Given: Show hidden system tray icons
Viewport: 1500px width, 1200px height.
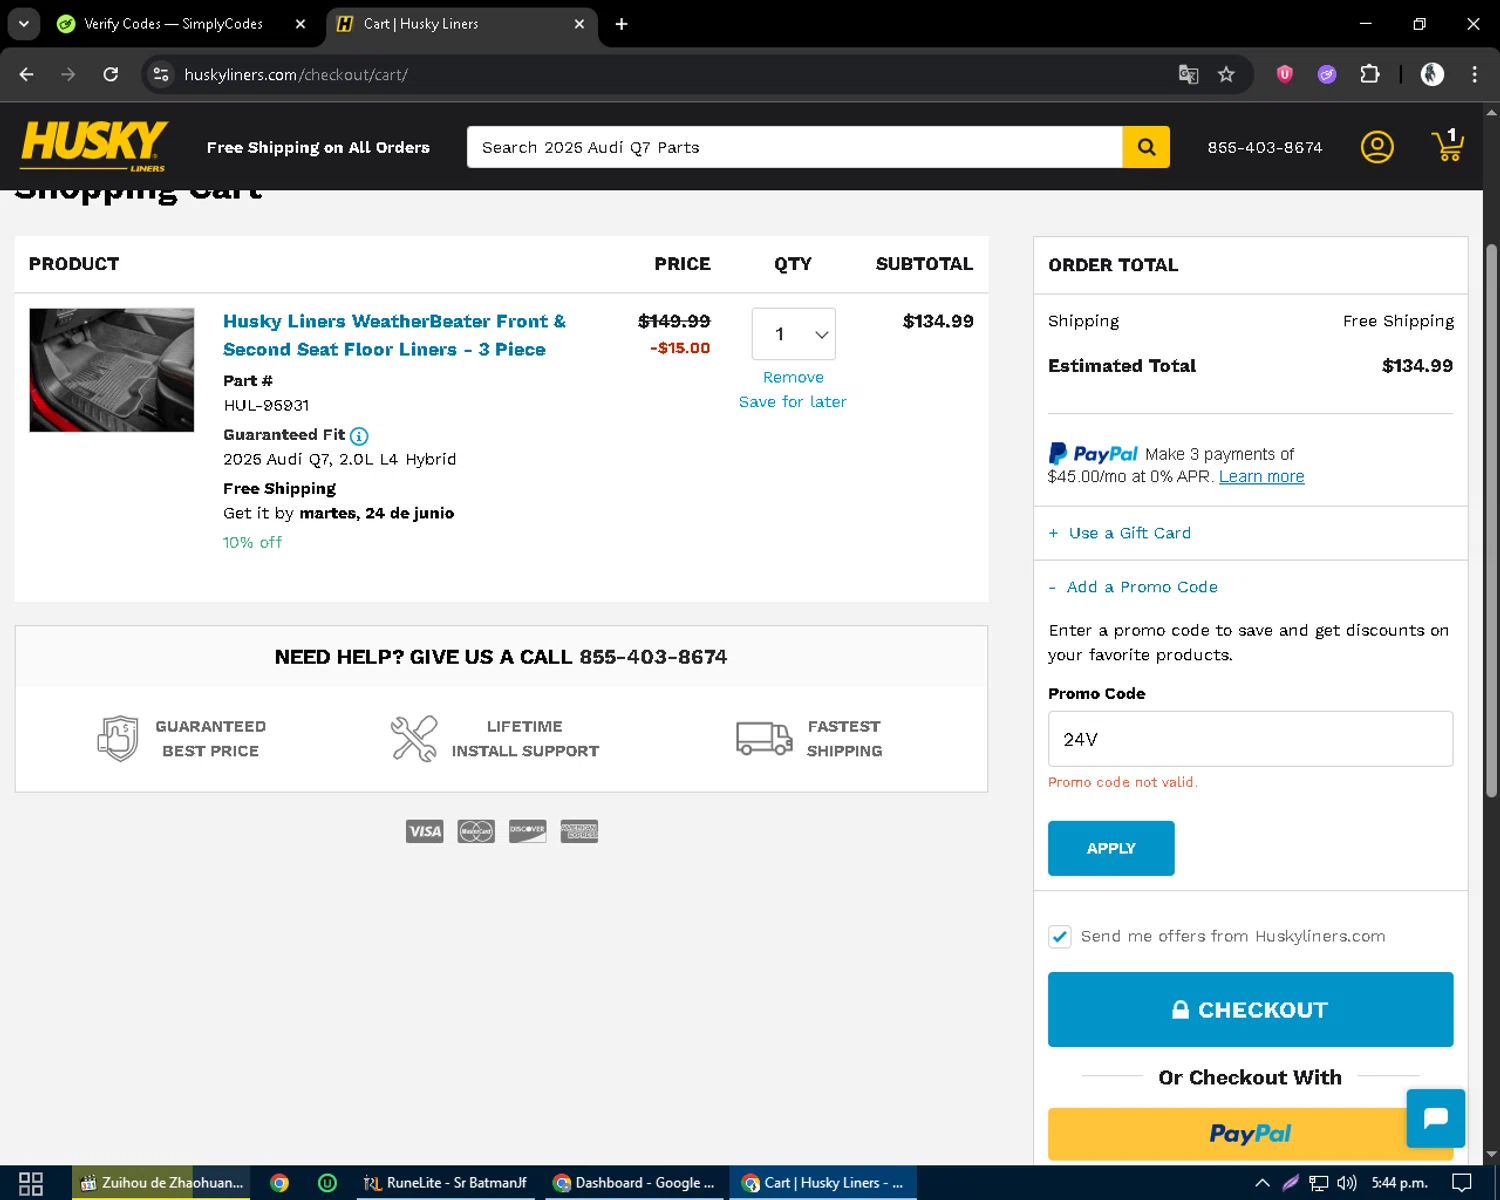Looking at the screenshot, I should (x=1262, y=1183).
